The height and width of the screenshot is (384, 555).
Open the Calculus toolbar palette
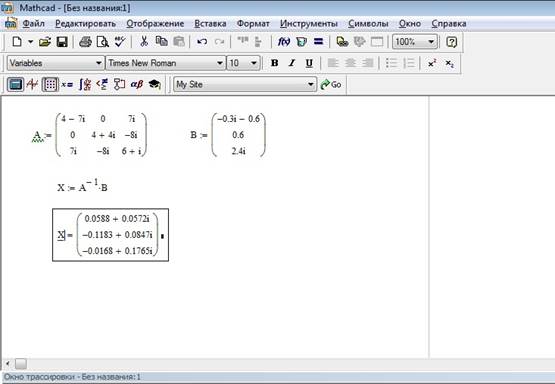85,84
